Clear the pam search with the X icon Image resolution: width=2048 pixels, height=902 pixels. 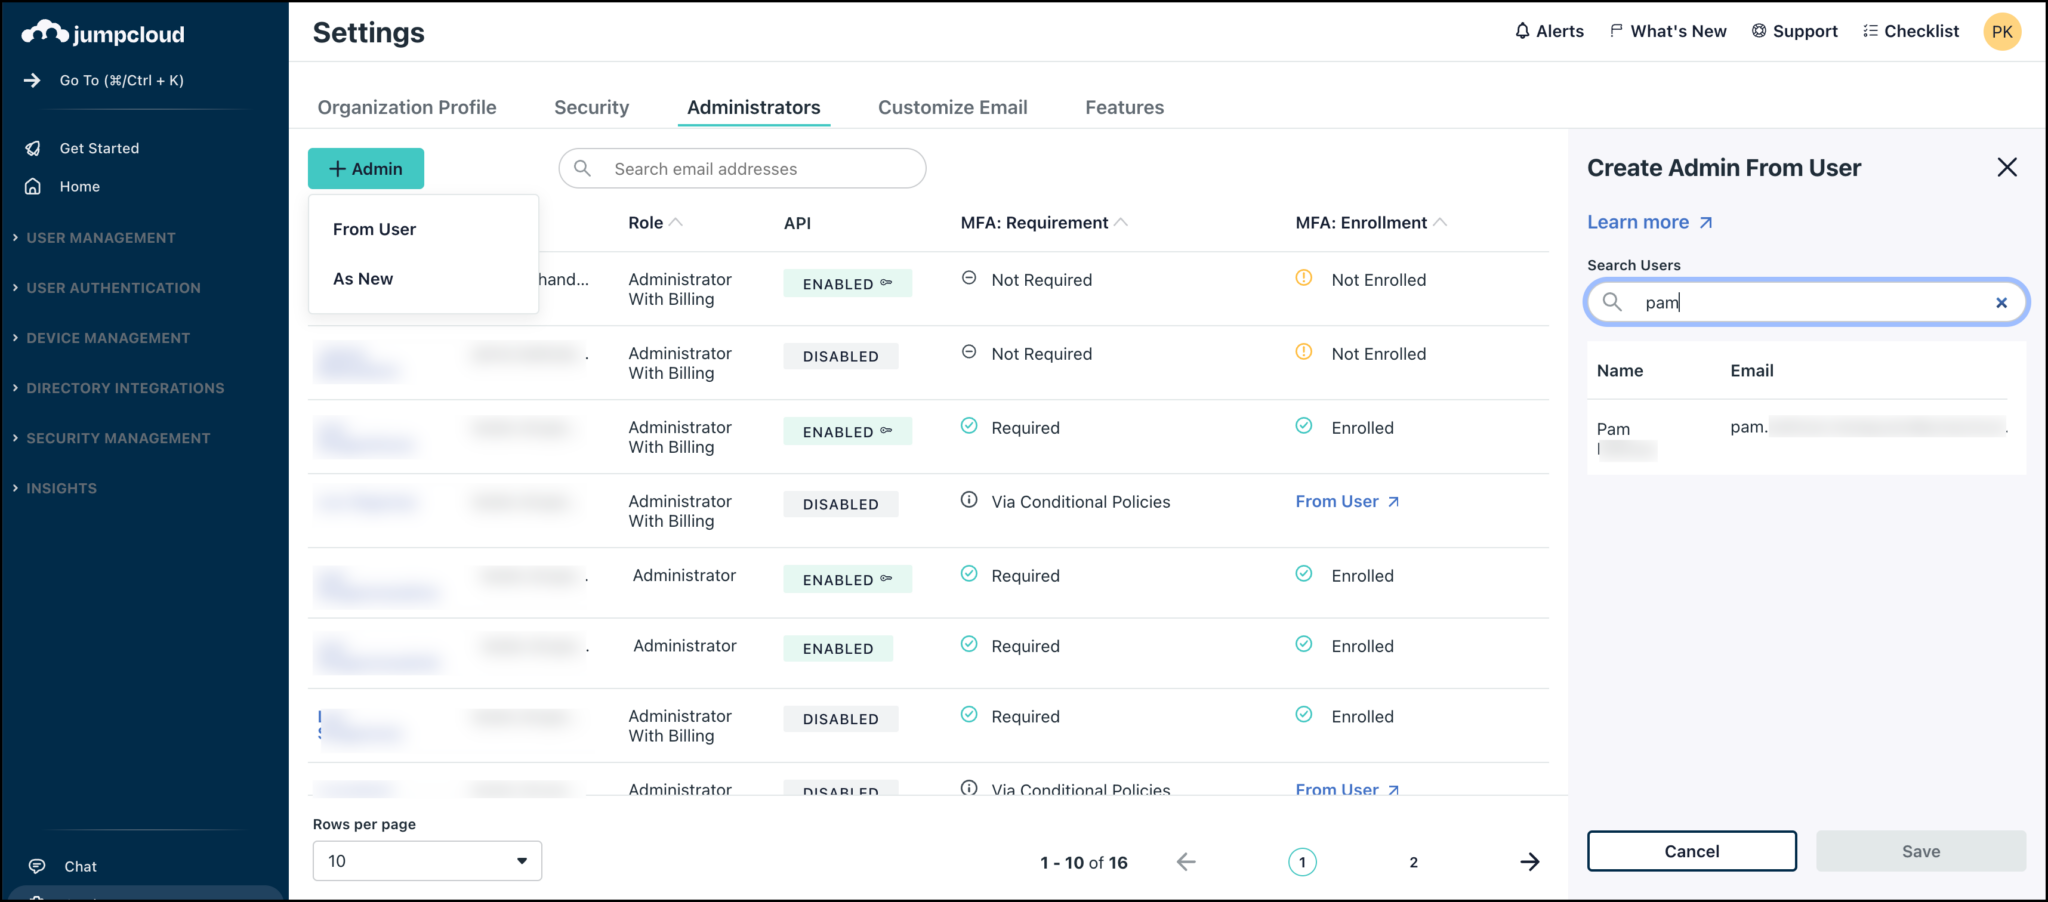click(x=2001, y=302)
